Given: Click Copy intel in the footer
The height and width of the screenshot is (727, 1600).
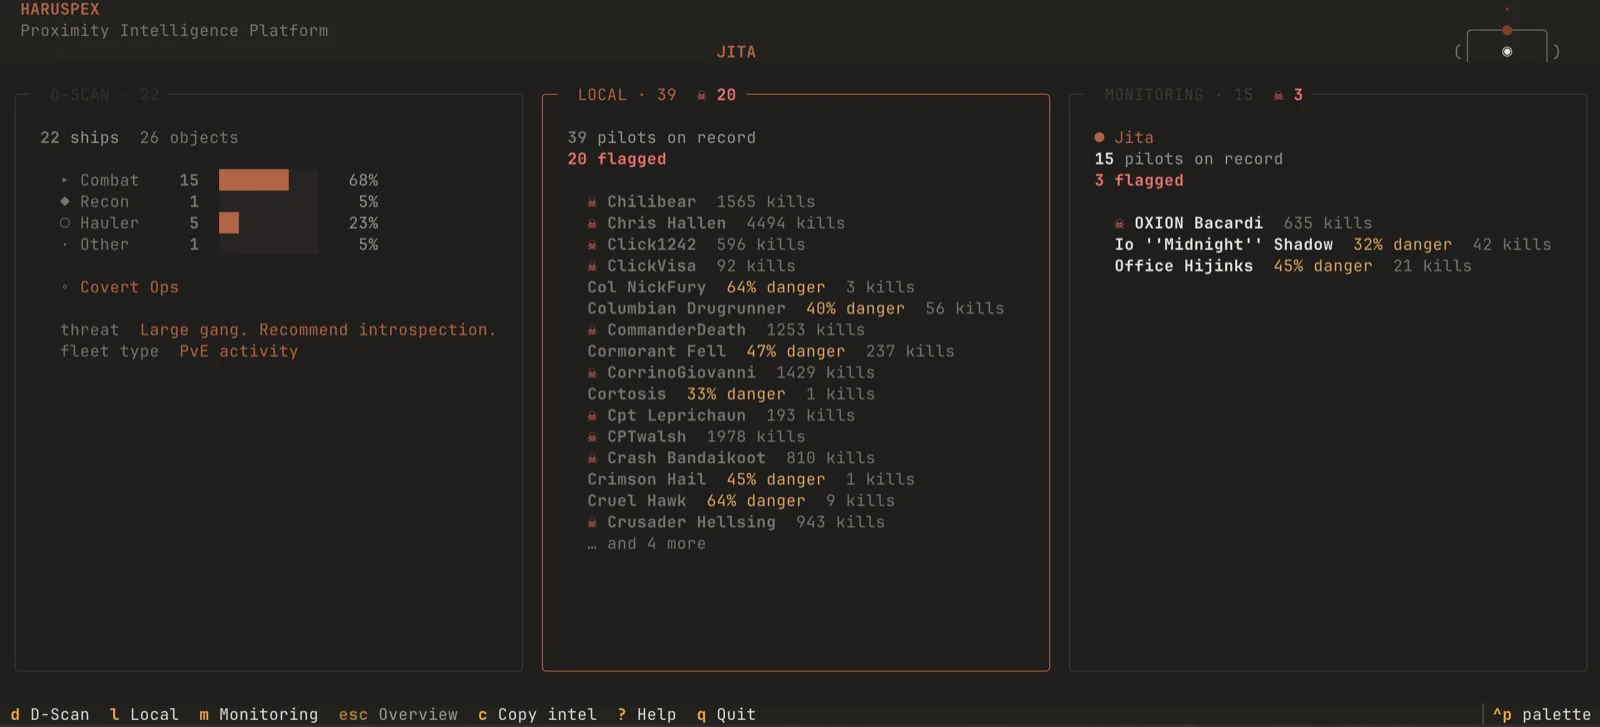Looking at the screenshot, I should pos(537,714).
